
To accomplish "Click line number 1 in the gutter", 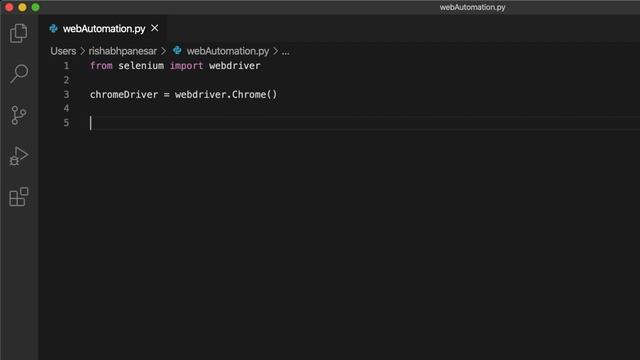I will 66,66.
